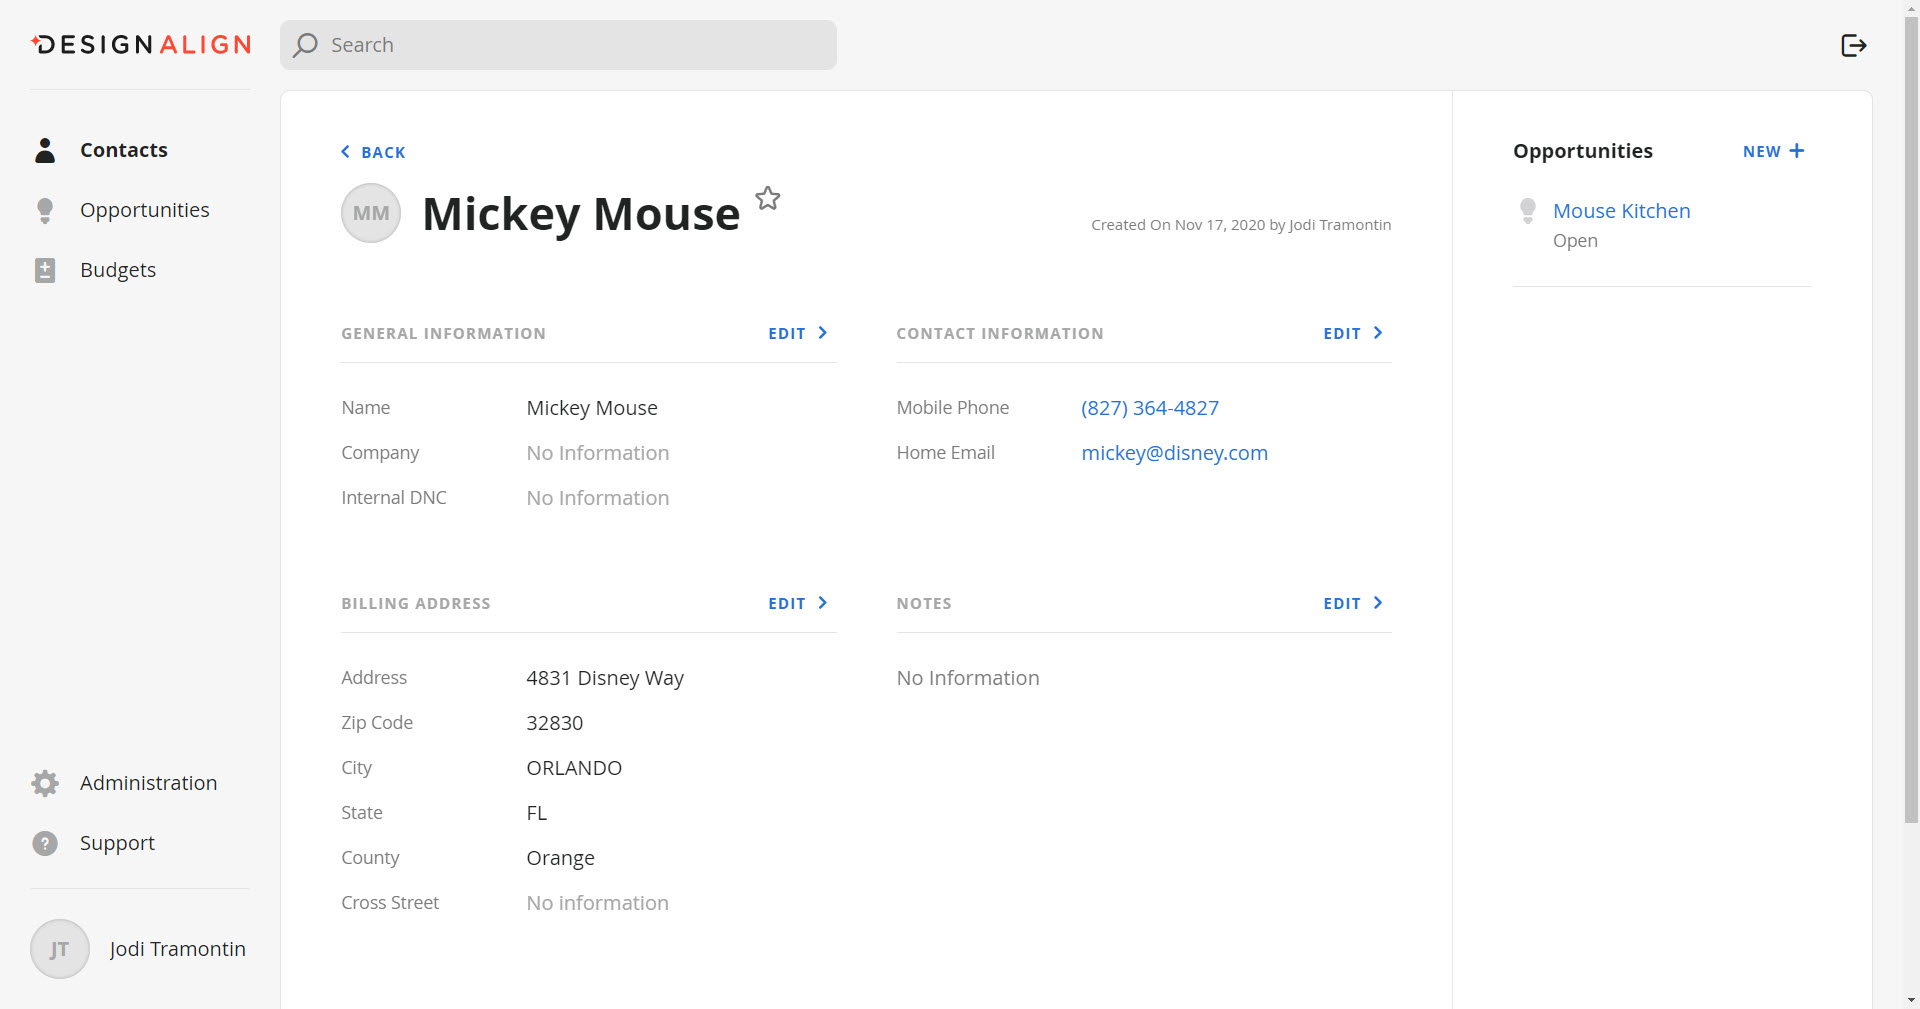This screenshot has height=1009, width=1920.
Task: Open General Information edit chevron
Action: click(823, 333)
